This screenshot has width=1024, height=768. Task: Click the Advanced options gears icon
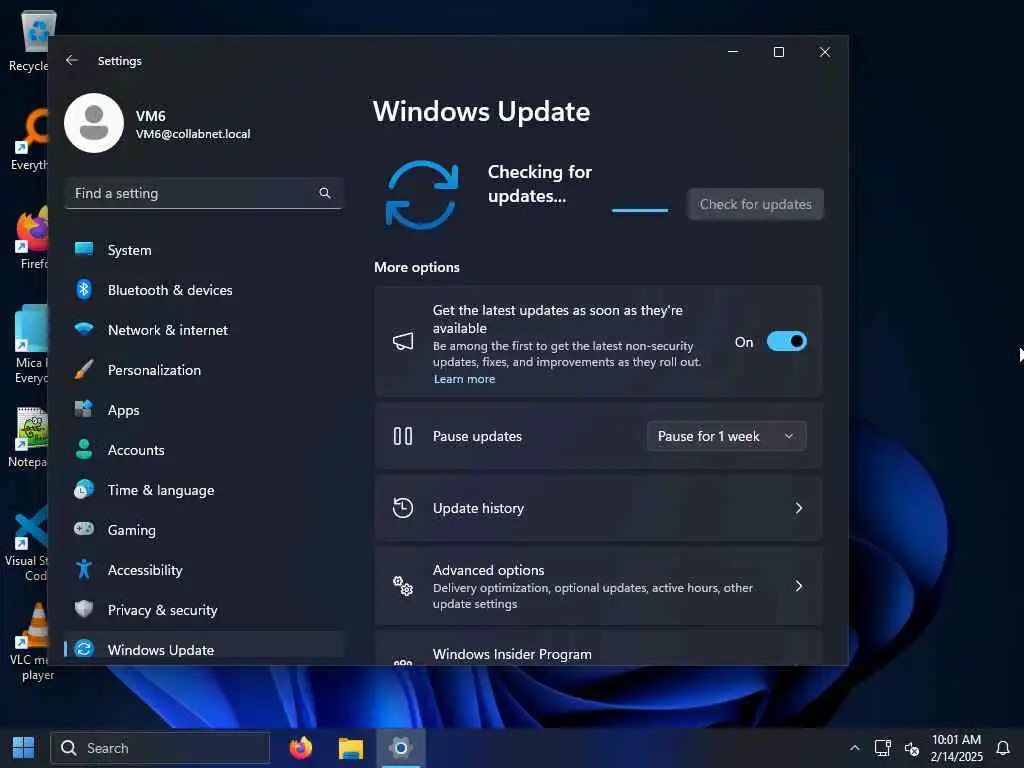[403, 586]
